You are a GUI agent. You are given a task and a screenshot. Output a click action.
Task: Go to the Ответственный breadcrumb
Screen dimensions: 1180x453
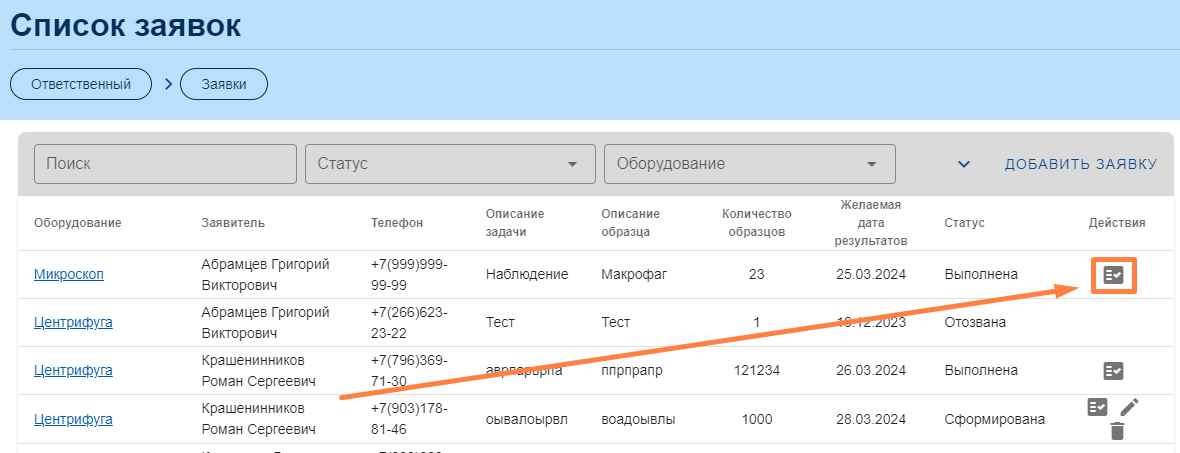tap(81, 84)
